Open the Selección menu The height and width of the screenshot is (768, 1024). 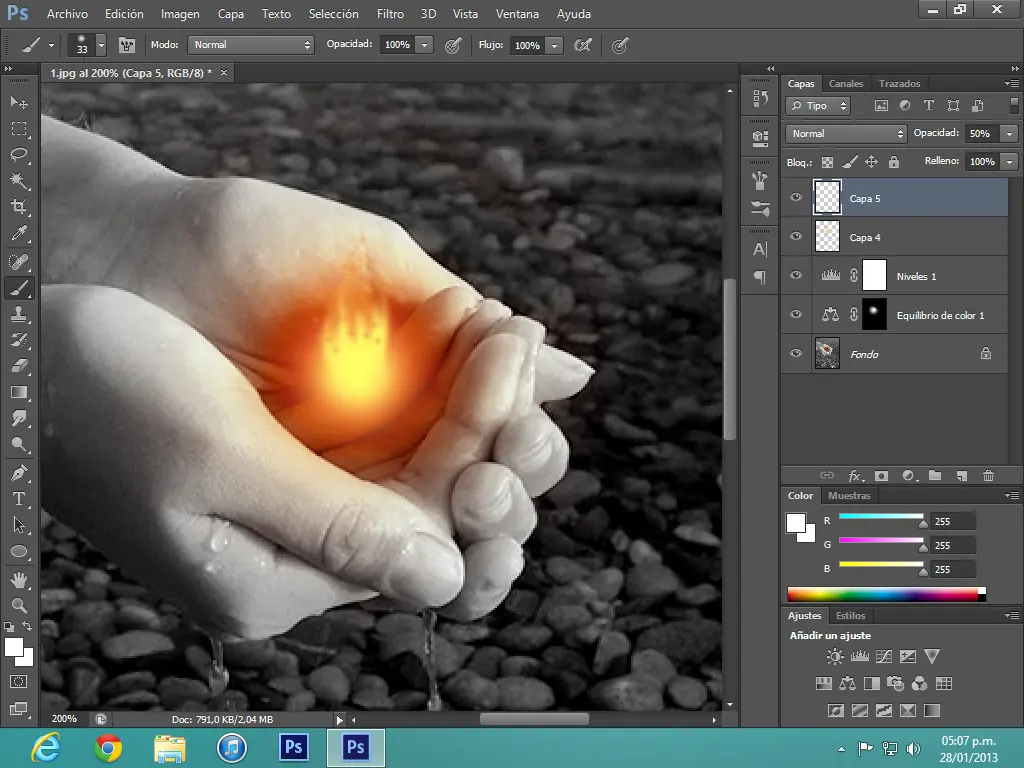pos(334,14)
